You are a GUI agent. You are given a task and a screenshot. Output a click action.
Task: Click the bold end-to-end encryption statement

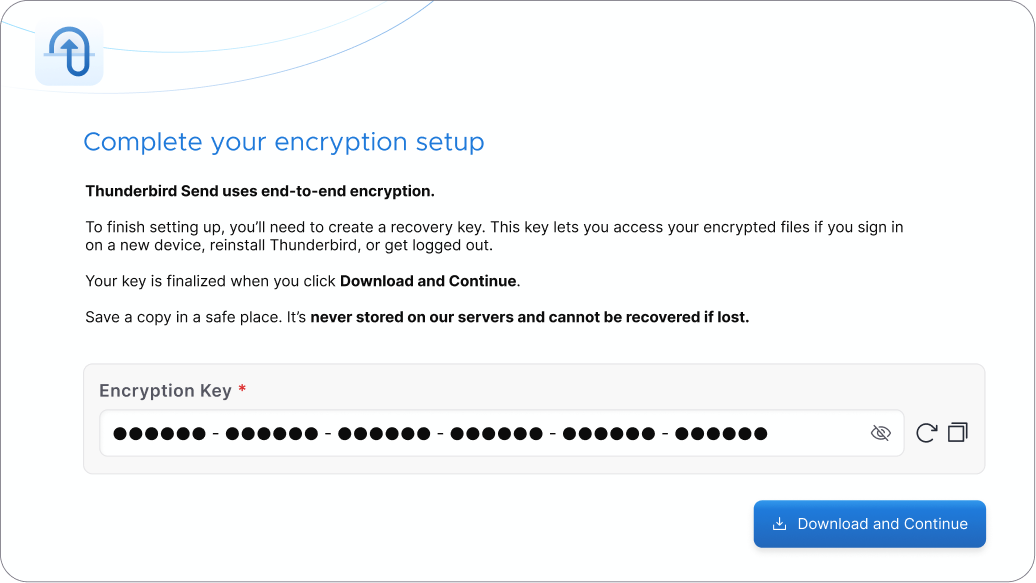click(x=259, y=191)
